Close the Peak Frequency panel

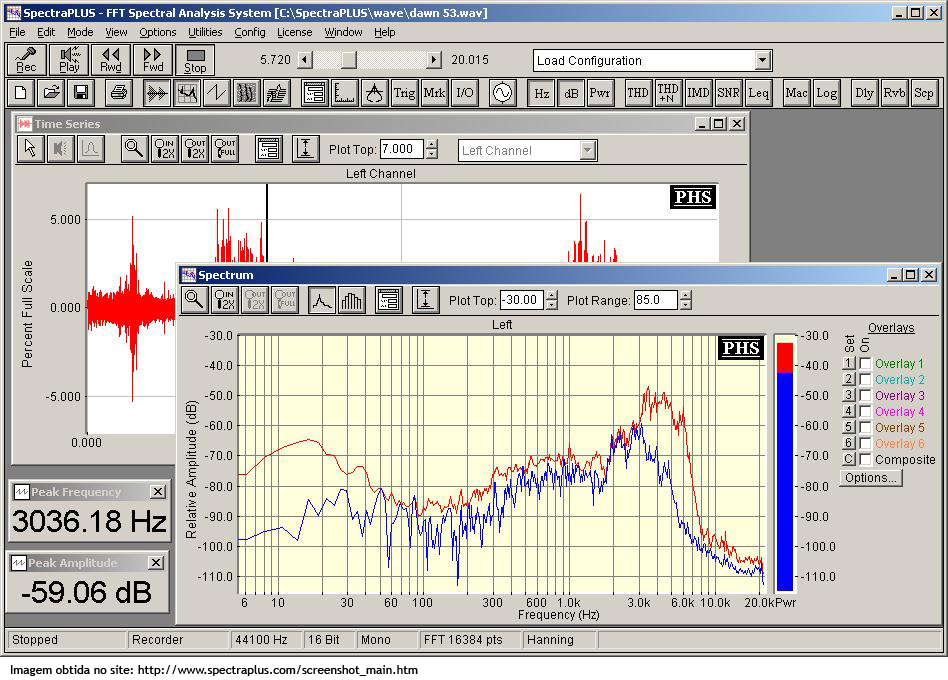click(x=158, y=492)
